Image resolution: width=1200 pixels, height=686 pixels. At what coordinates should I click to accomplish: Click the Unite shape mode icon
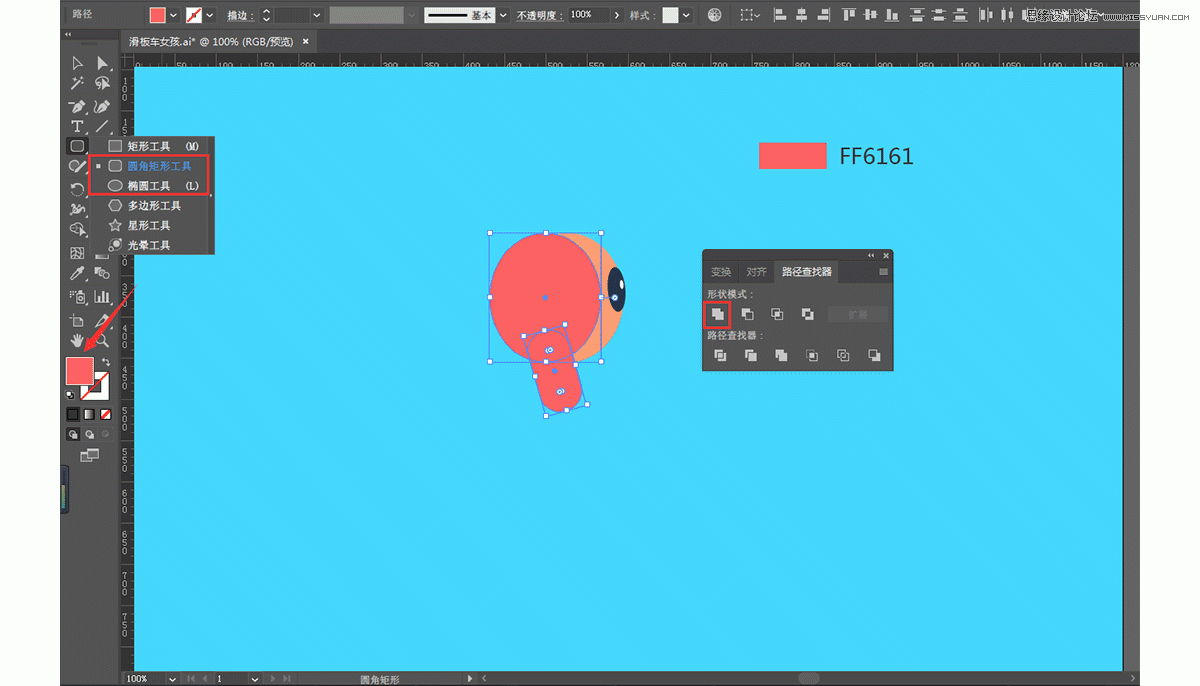coord(717,314)
